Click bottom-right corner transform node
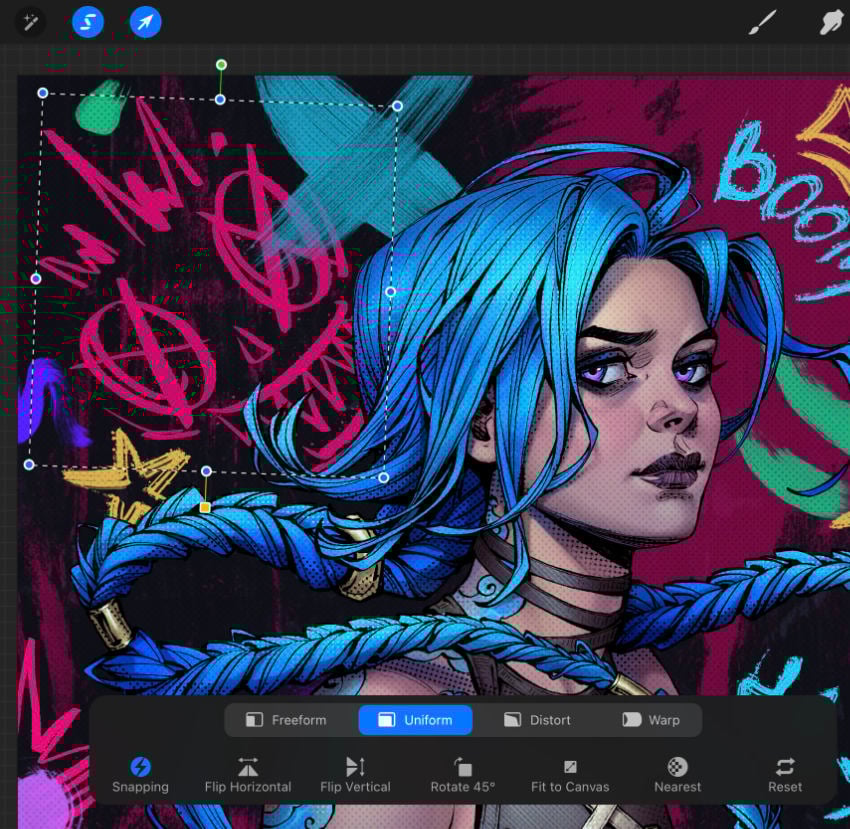The width and height of the screenshot is (850, 829). point(384,478)
